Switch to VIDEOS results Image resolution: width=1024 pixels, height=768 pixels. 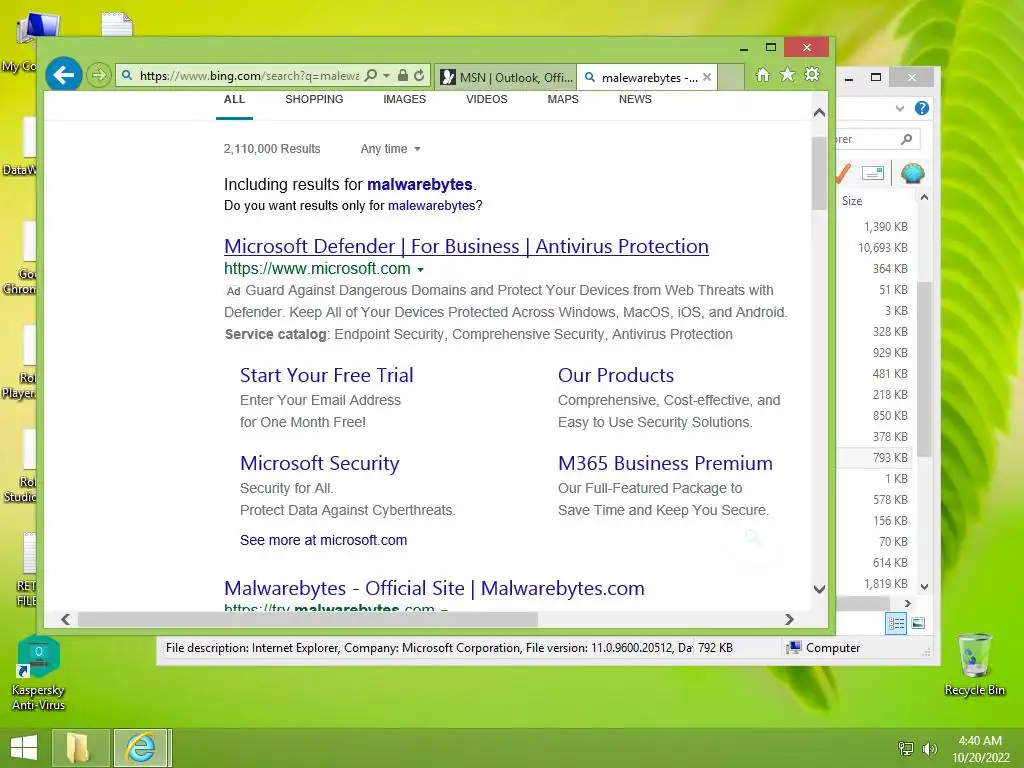pos(487,99)
